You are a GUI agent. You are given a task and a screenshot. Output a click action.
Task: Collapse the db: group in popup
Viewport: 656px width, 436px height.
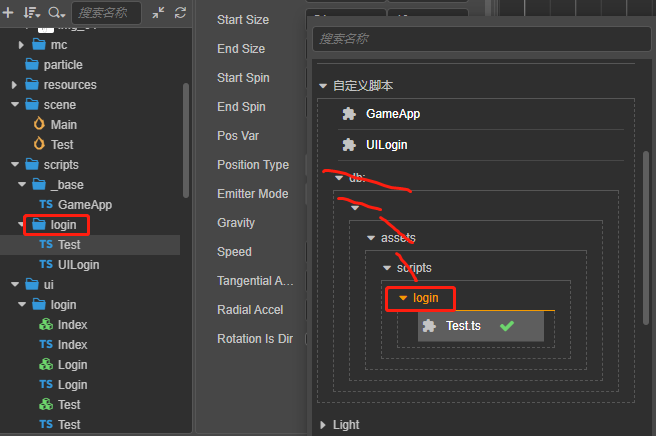[339, 178]
